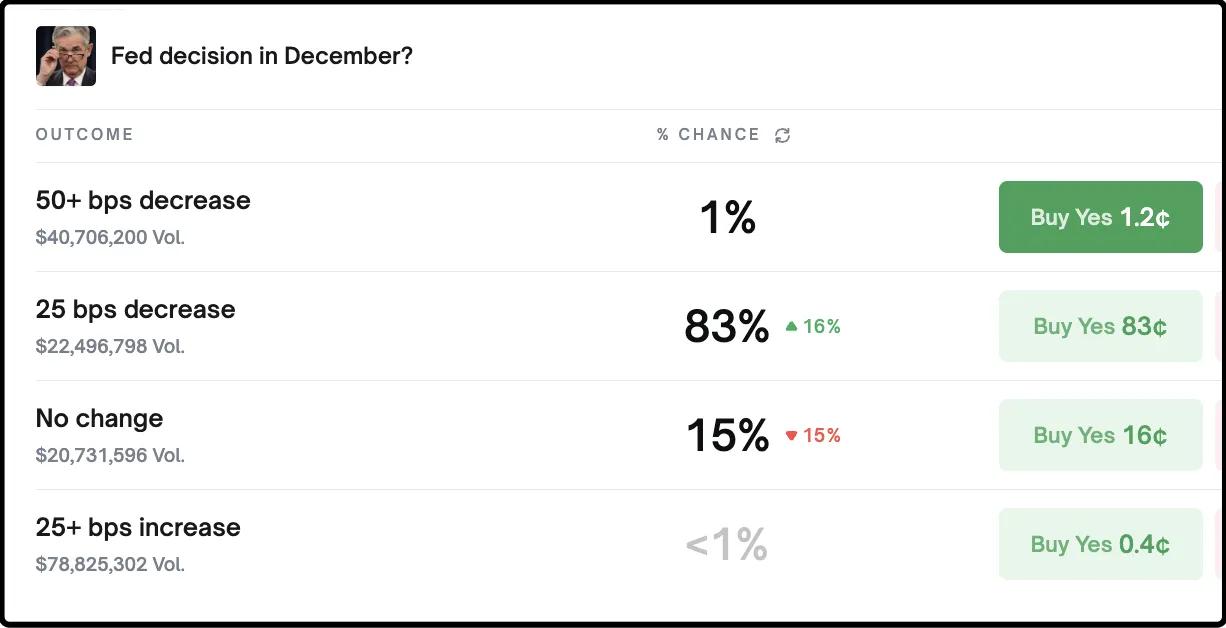Image resolution: width=1226 pixels, height=628 pixels.
Task: Click the refresh icon beside % CHANCE
Action: 782,135
